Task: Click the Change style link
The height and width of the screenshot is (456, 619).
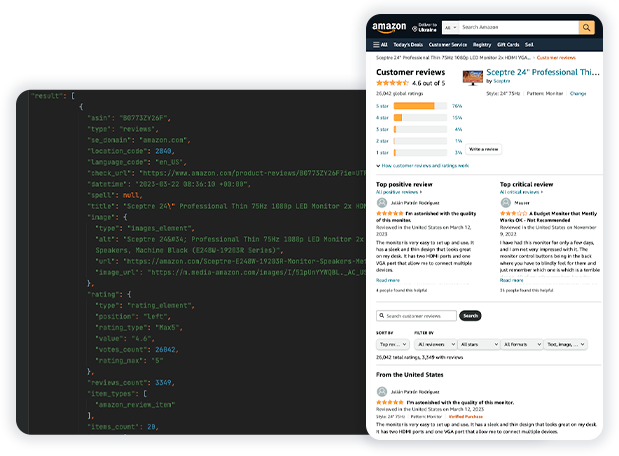Action: pyautogui.click(x=578, y=94)
